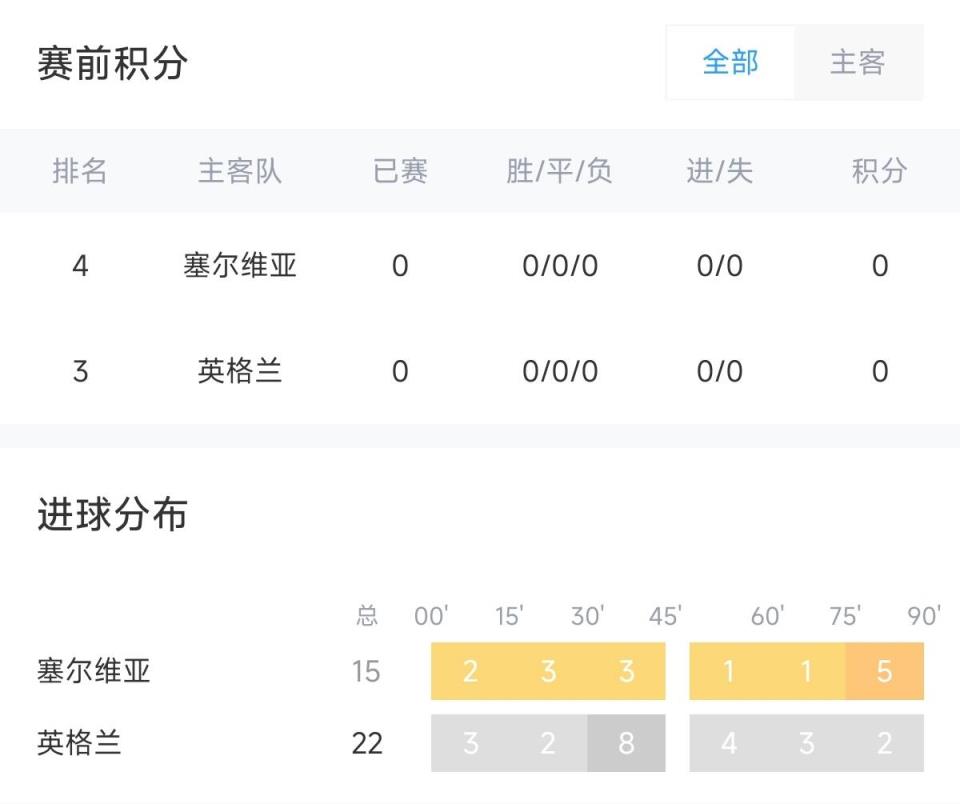Select England's 45'-60' goal cell showing 4
Screen dimensions: 960x804
[728, 744]
